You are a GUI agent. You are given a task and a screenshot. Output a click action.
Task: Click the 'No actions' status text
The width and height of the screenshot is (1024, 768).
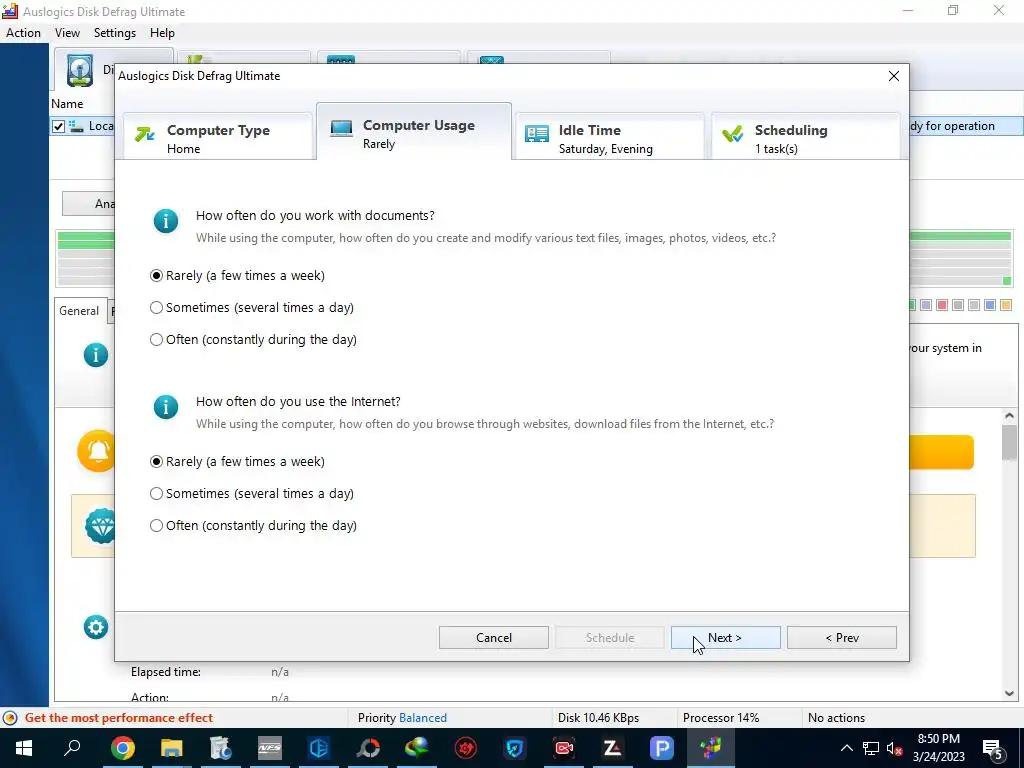tap(837, 718)
